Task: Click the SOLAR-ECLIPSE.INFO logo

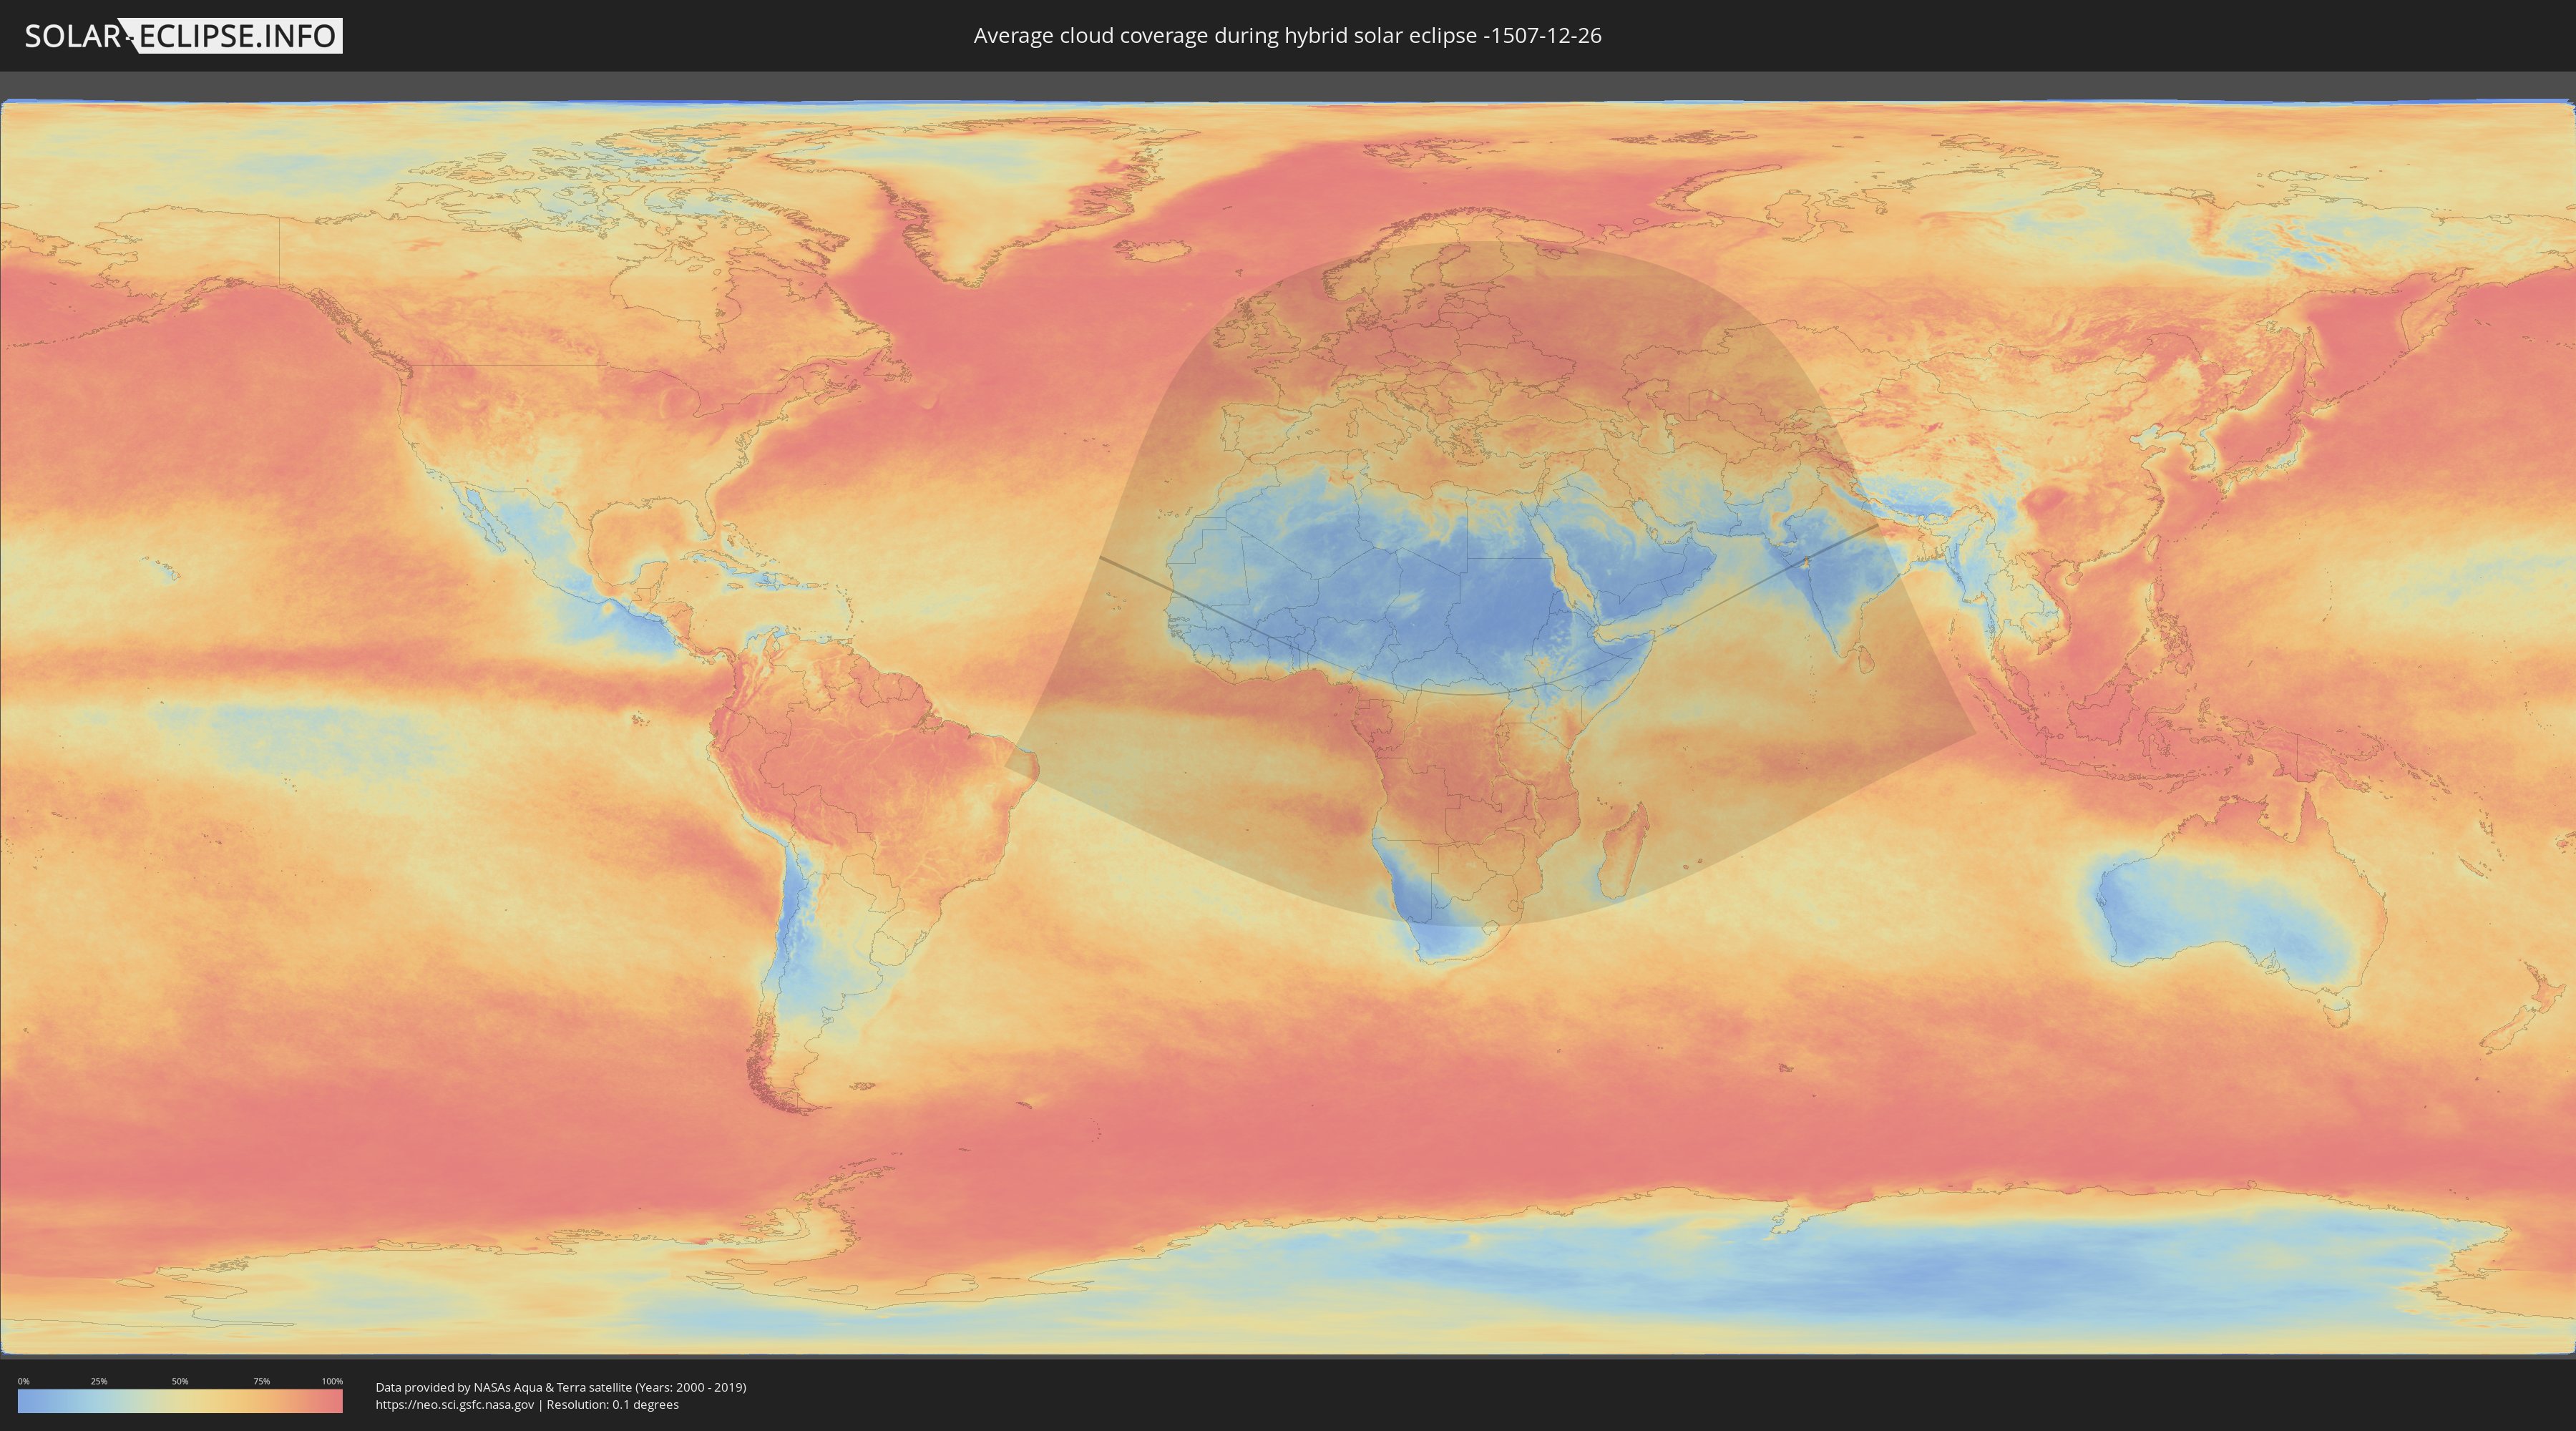Action: tap(183, 36)
